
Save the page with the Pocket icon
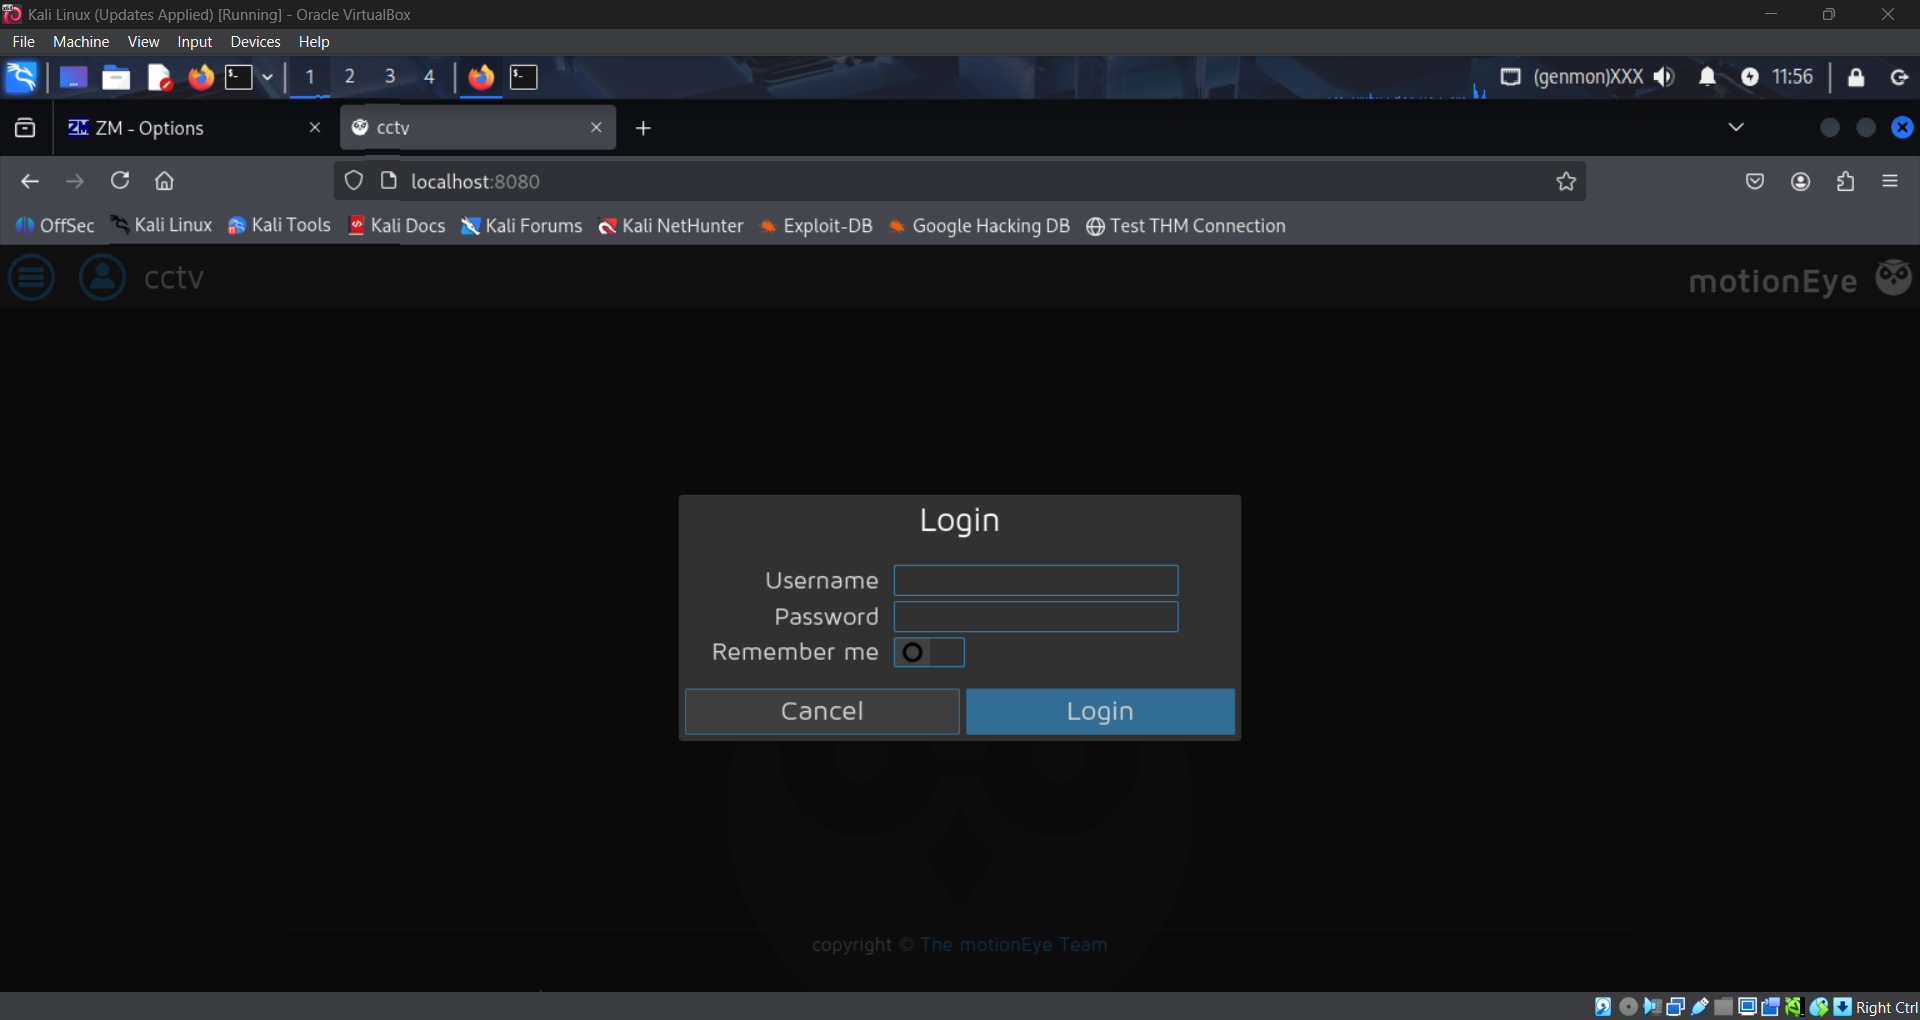(1756, 181)
